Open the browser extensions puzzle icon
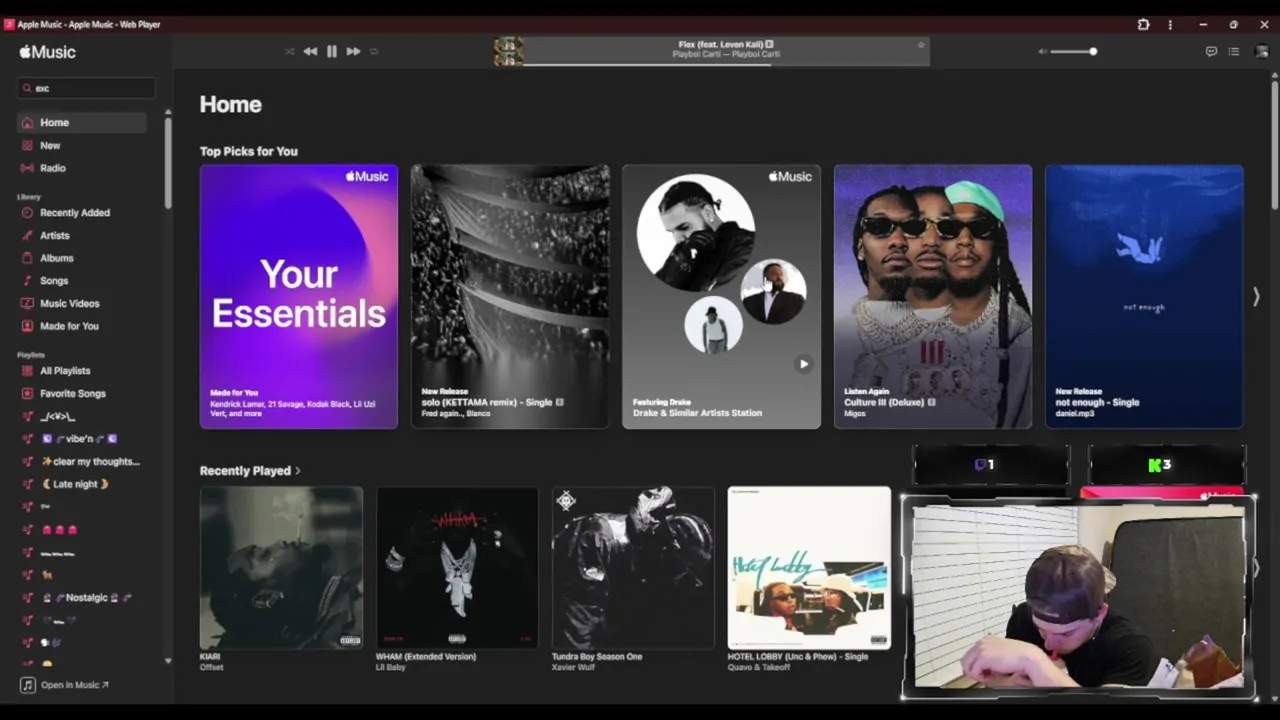This screenshot has height=720, width=1280. 1144,24
